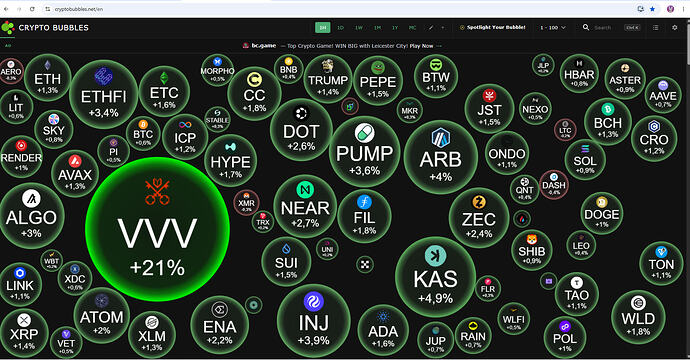Select the MC market cap tab
Image resolution: width=690 pixels, height=360 pixels.
[412, 27]
